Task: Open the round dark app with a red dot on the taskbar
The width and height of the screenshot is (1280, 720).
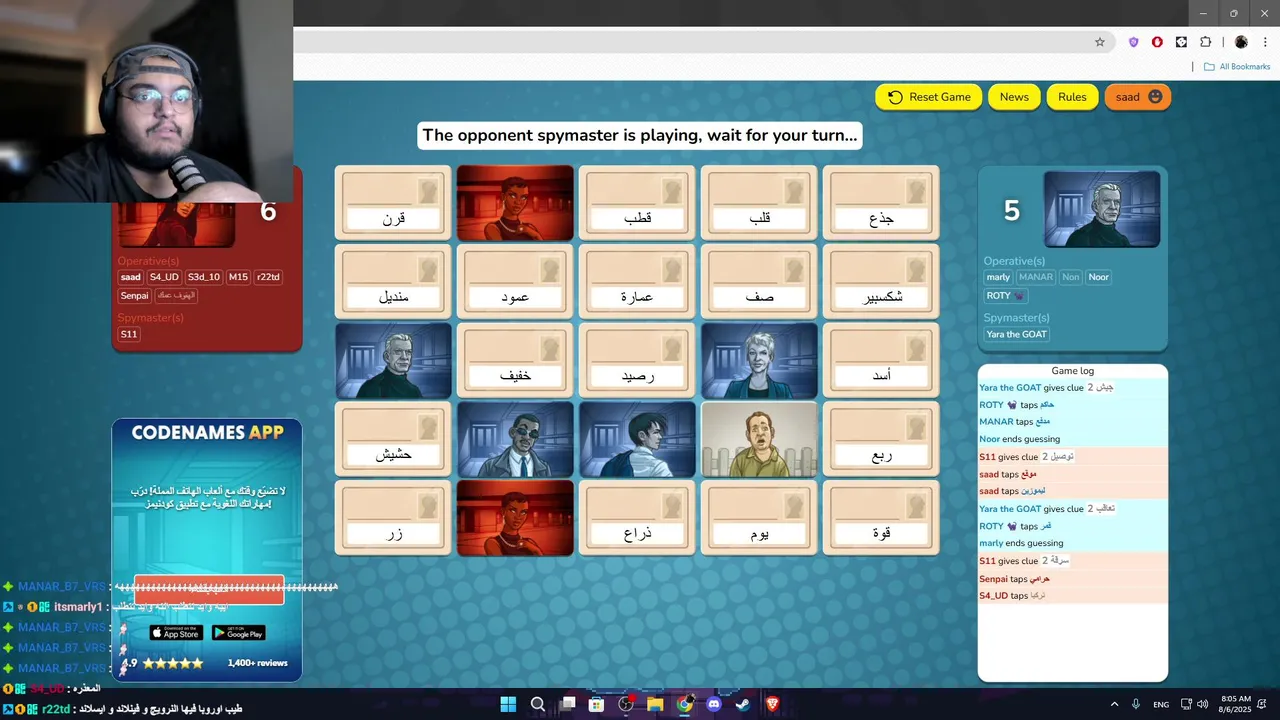Action: [627, 704]
